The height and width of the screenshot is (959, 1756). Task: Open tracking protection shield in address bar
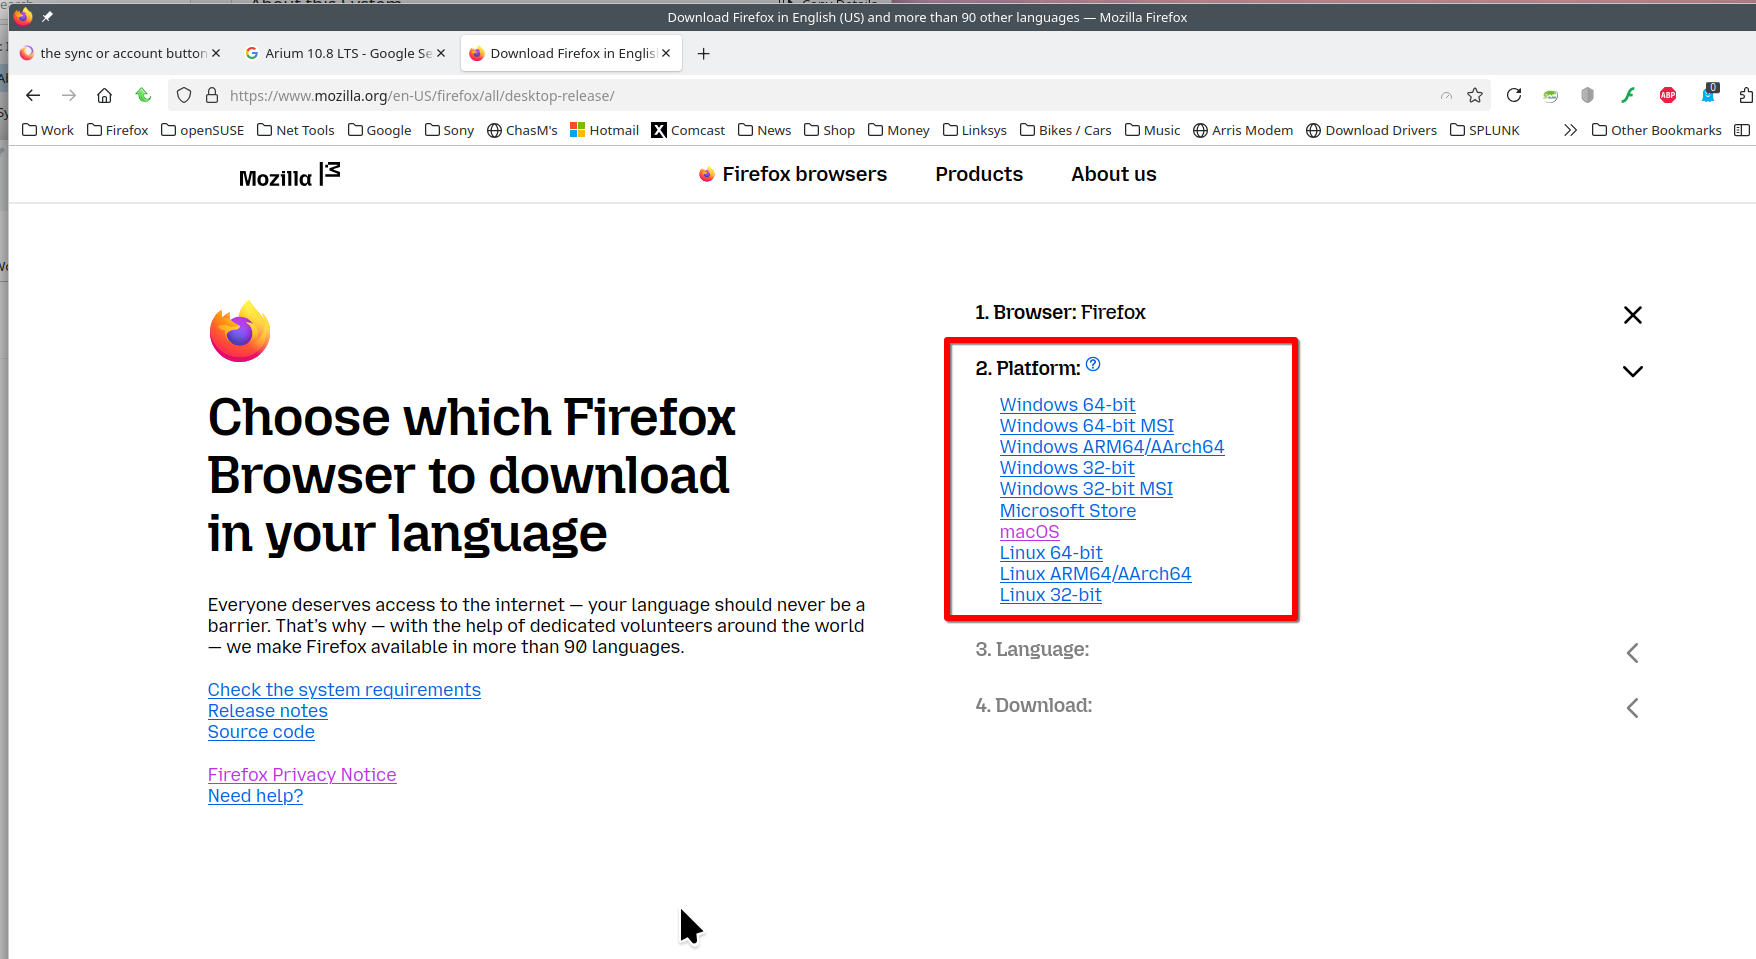click(x=184, y=95)
